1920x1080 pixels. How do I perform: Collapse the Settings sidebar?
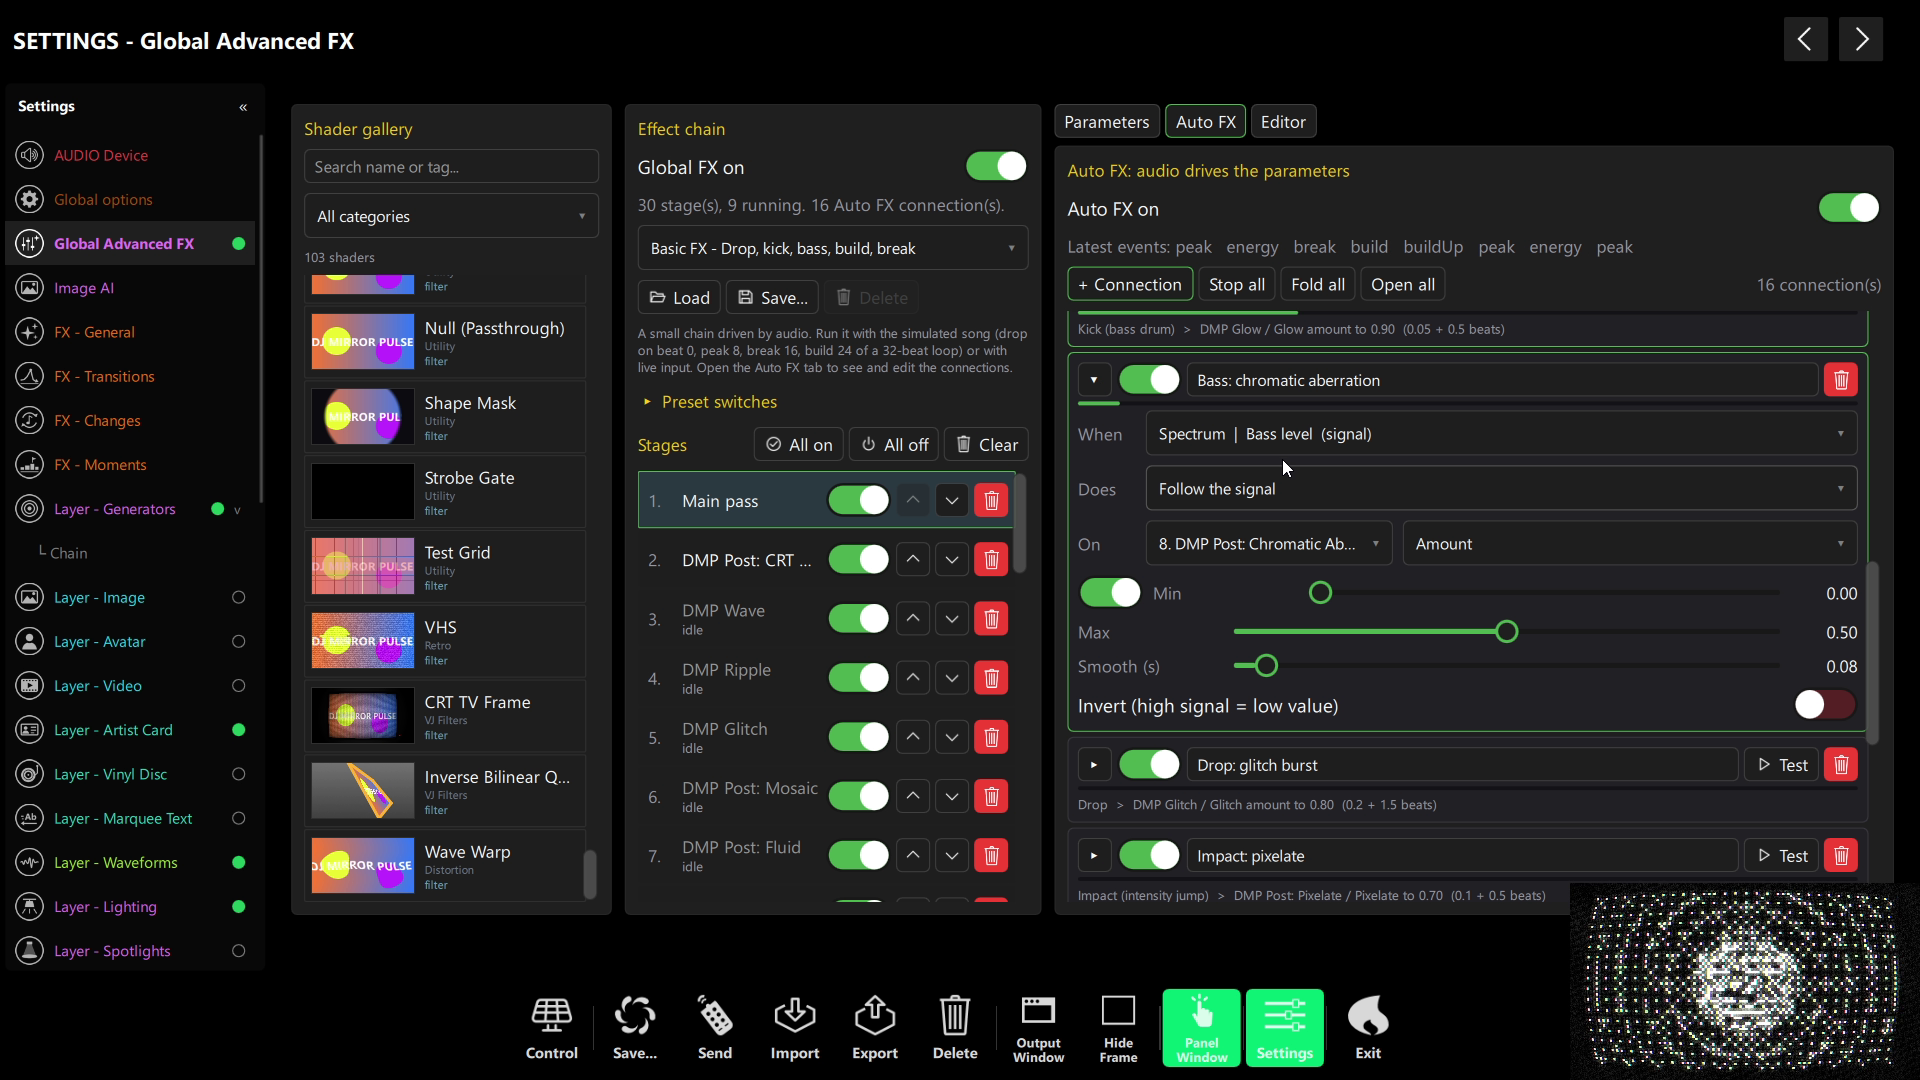point(243,107)
